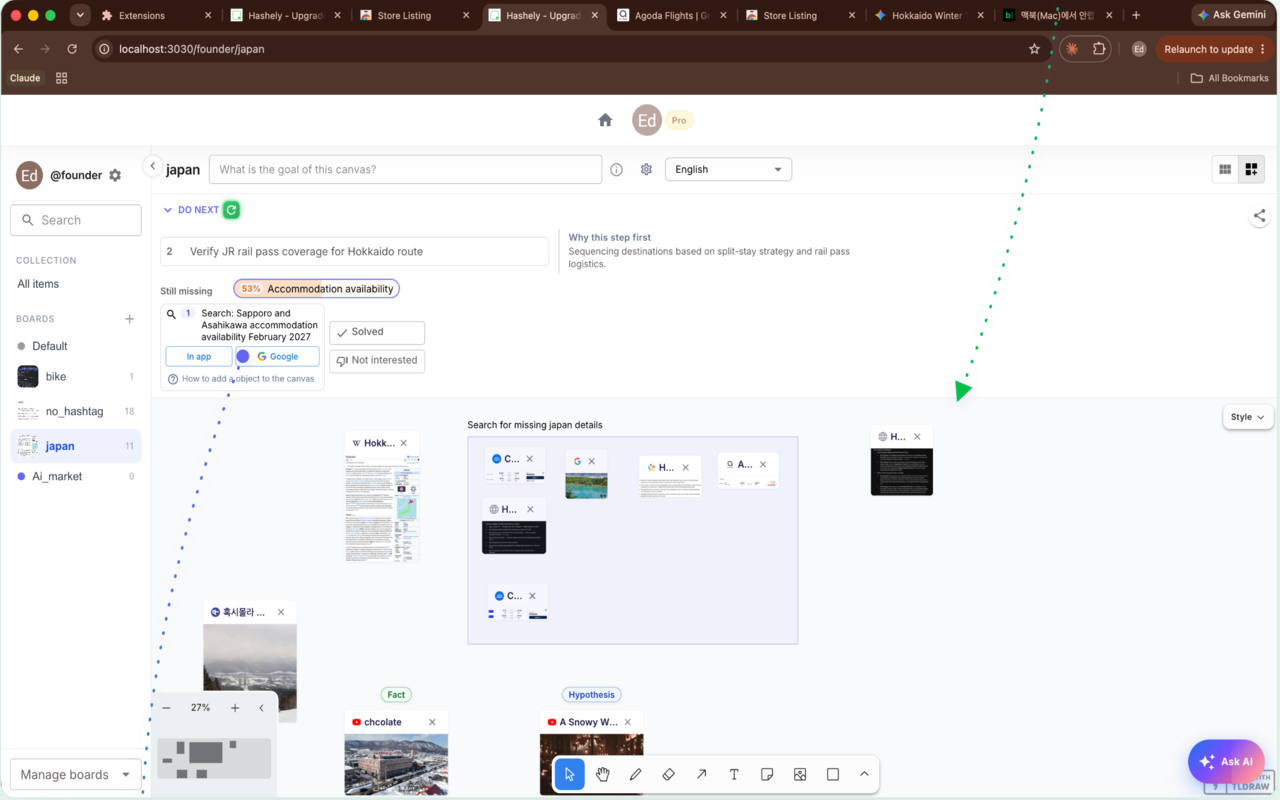Switch to the Hokkaido Winter browser tab
This screenshot has height=800, width=1280.
click(928, 16)
